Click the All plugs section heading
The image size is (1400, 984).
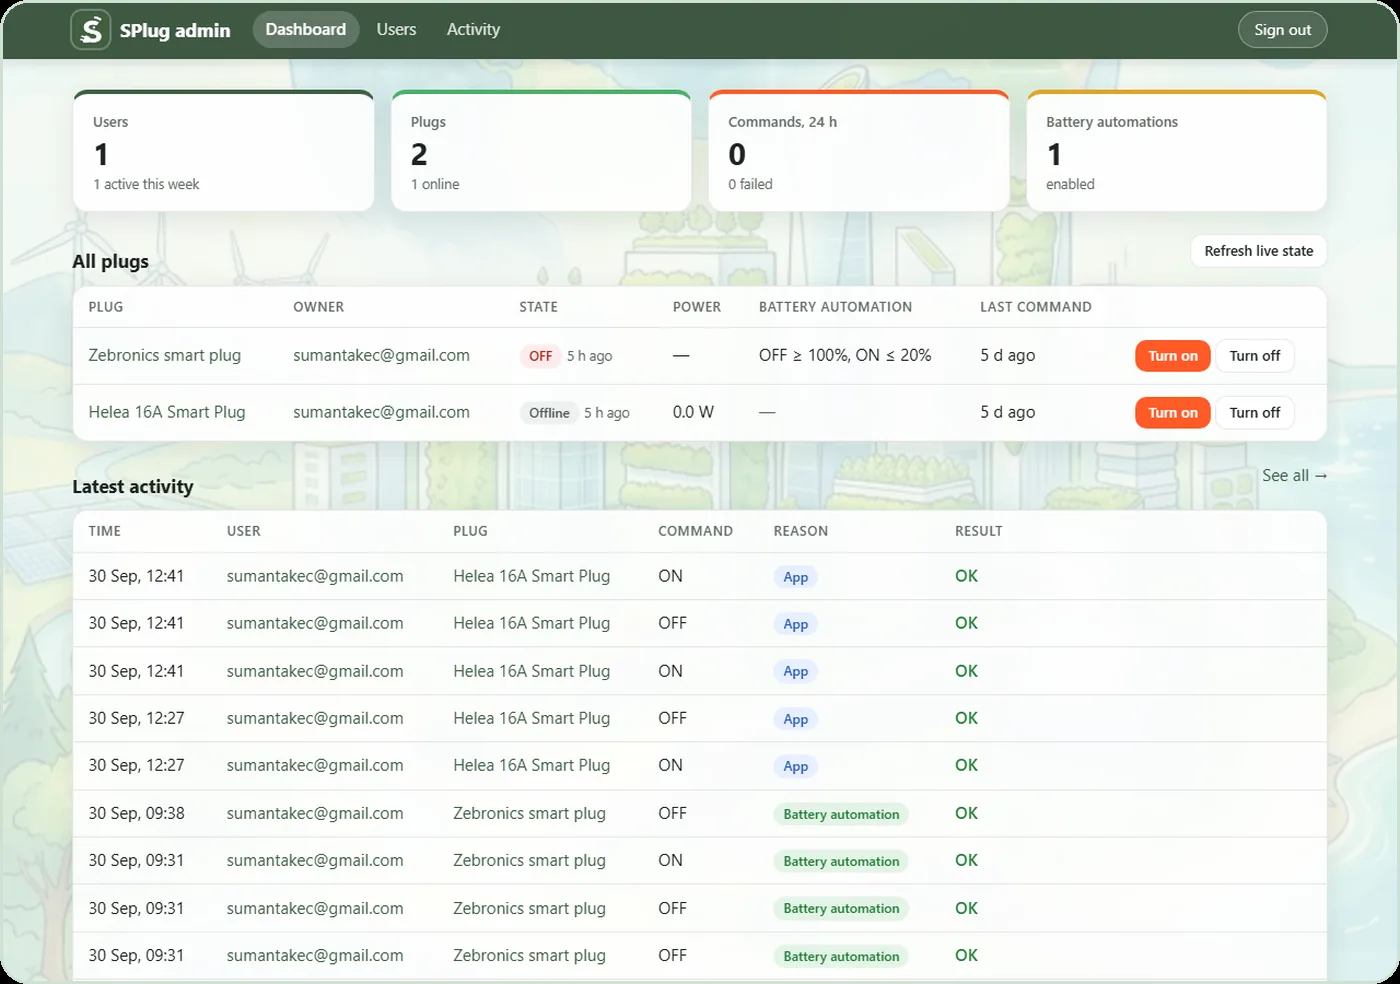pos(110,262)
